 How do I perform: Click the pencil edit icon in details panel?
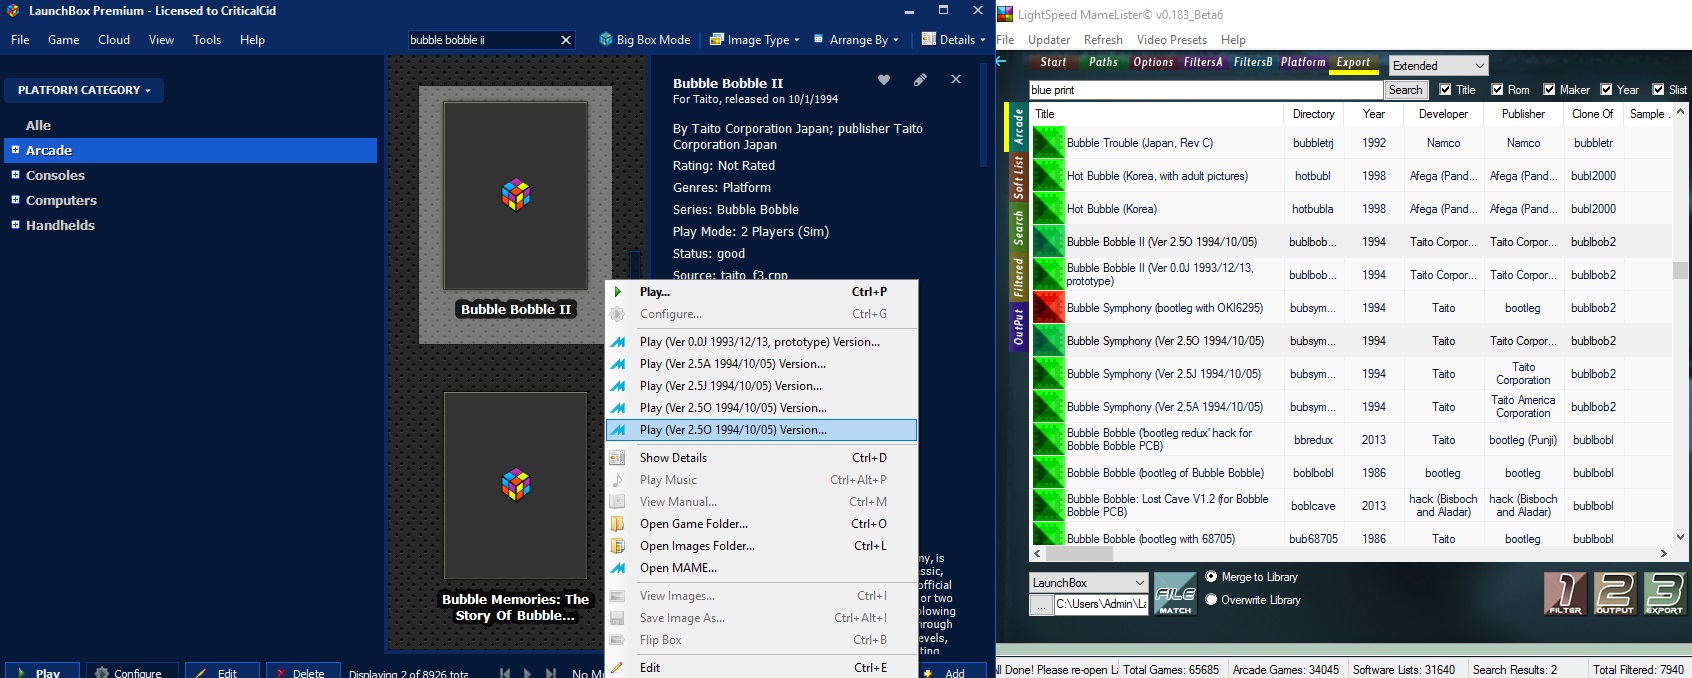coord(920,80)
